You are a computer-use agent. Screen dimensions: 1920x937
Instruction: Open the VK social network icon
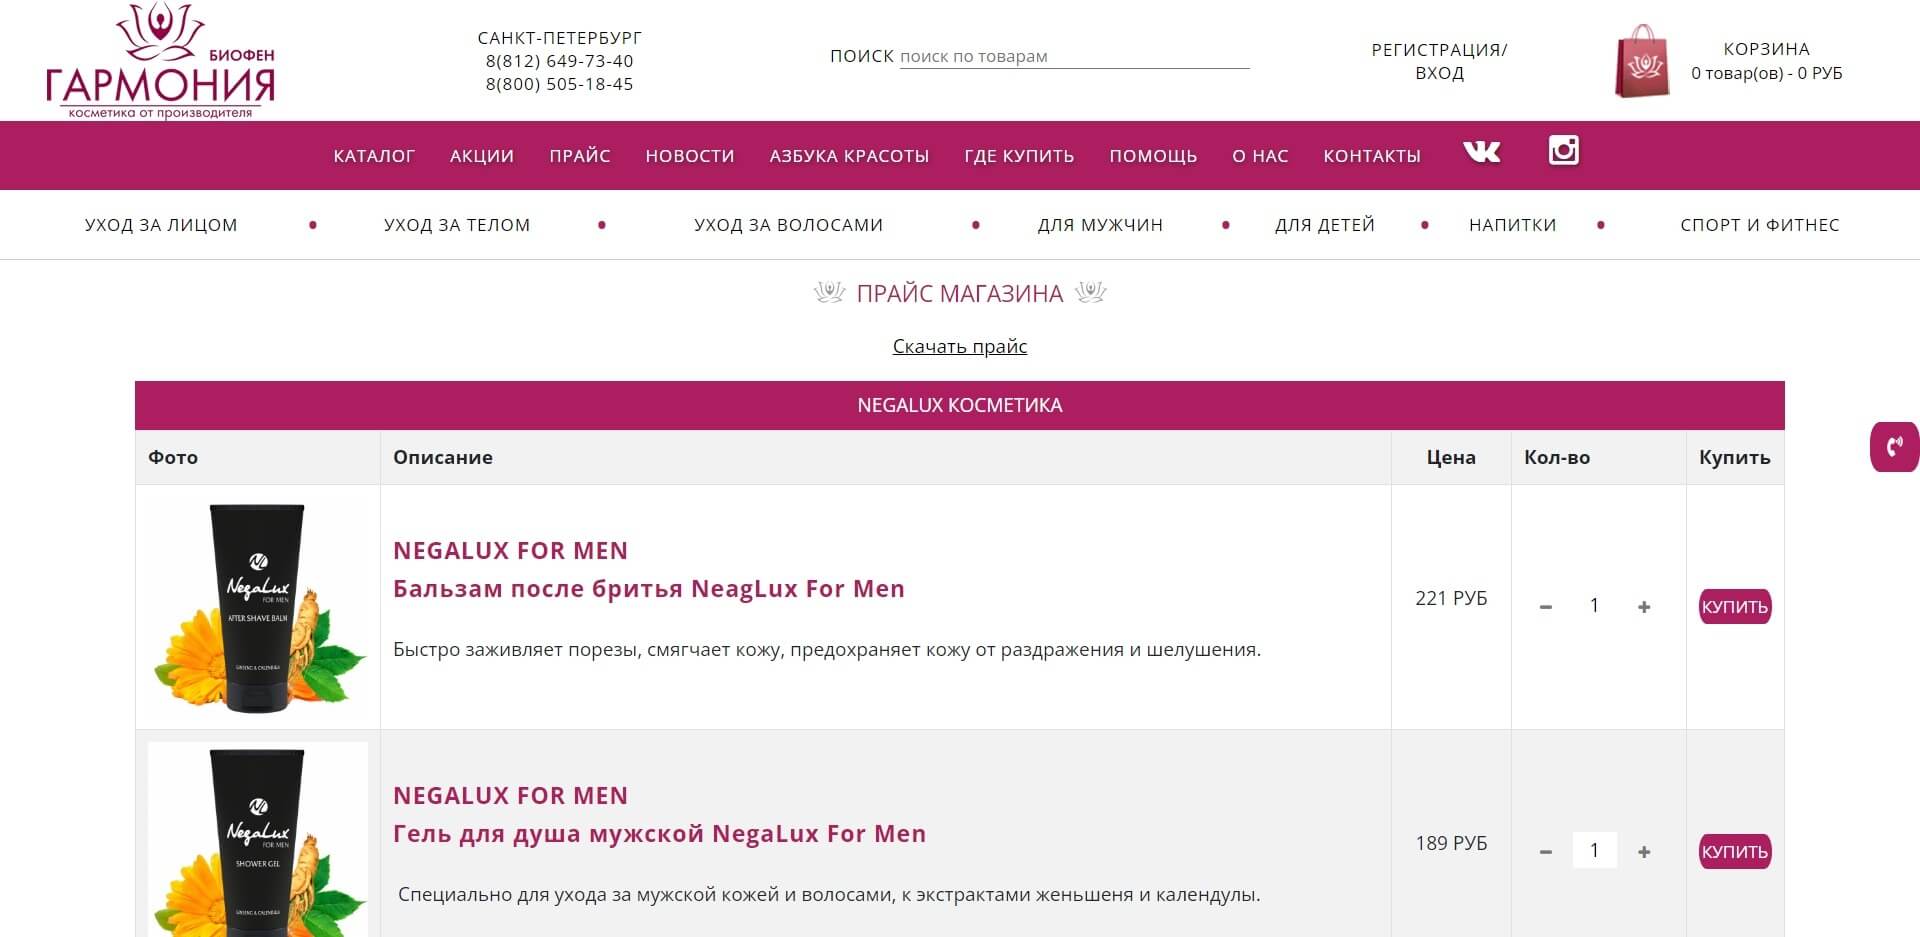click(x=1481, y=151)
